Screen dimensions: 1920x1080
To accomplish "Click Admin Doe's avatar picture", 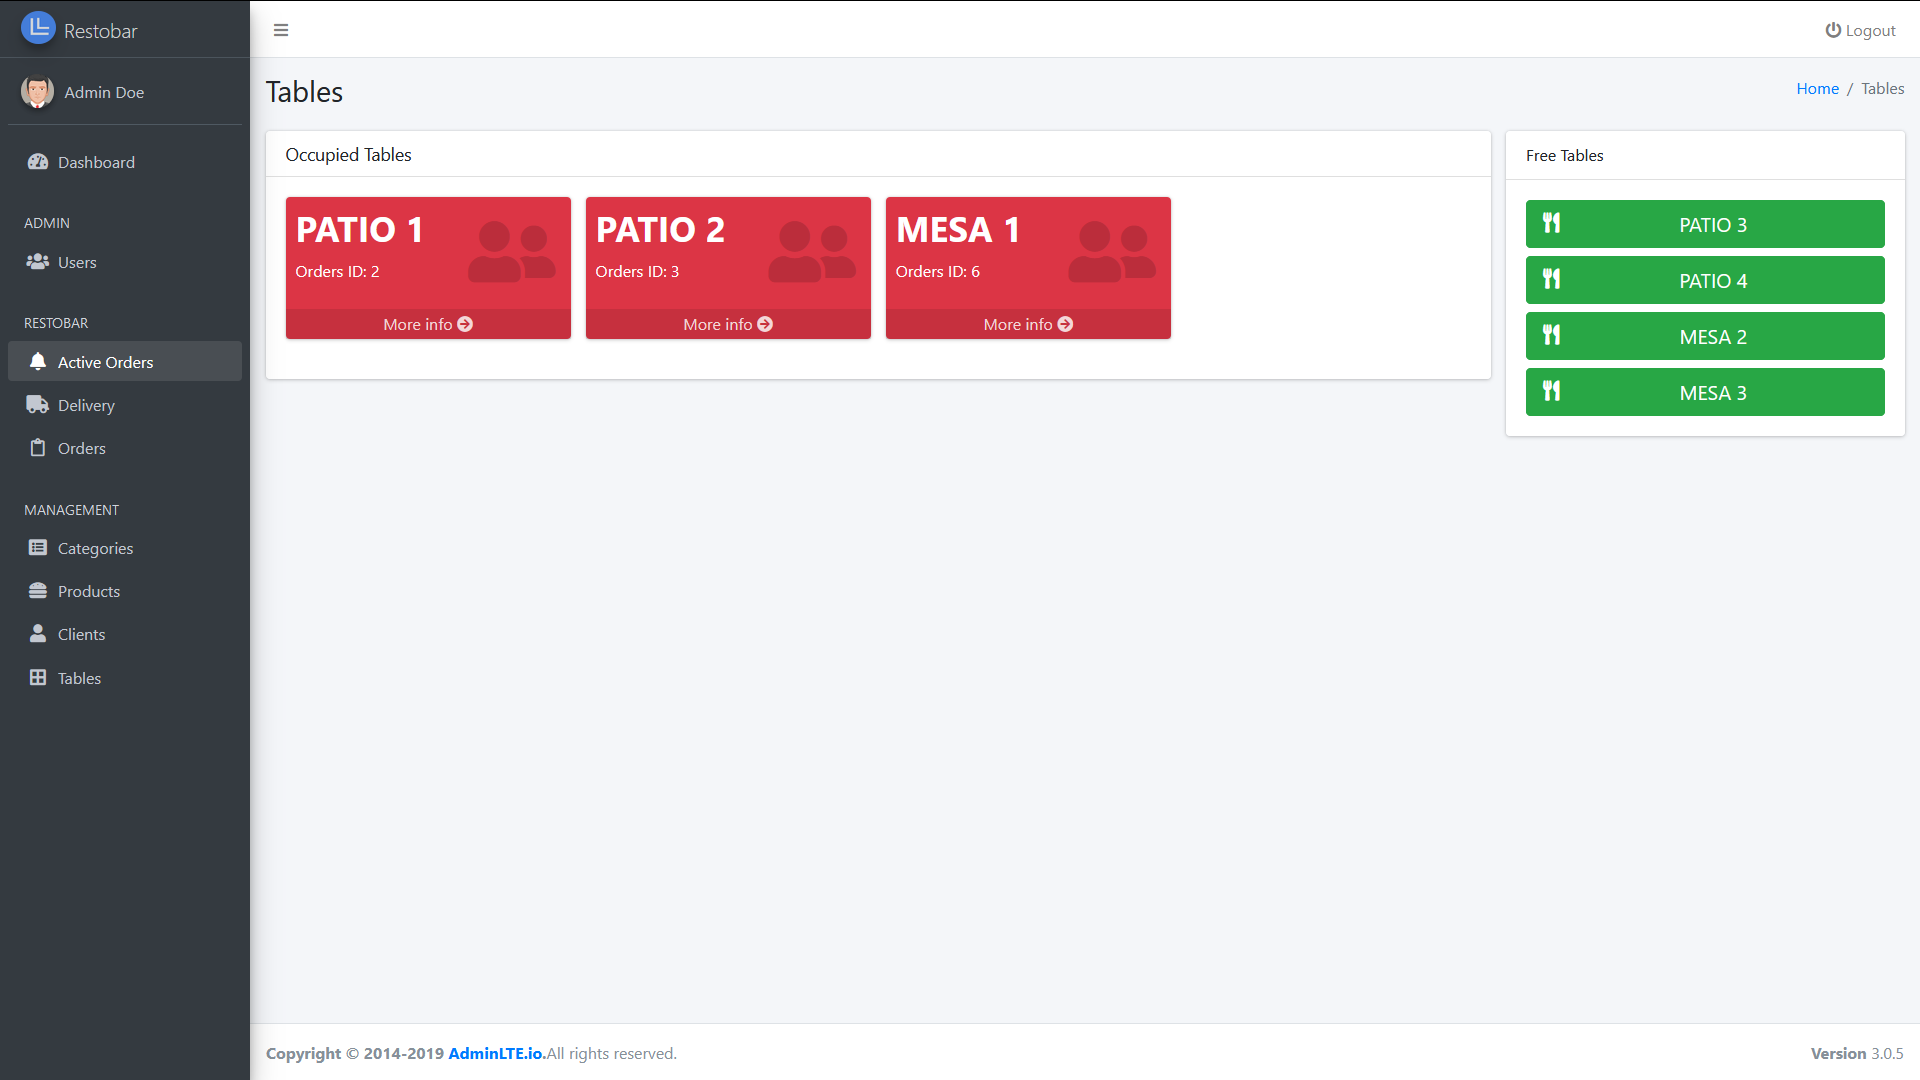I will 38,92.
